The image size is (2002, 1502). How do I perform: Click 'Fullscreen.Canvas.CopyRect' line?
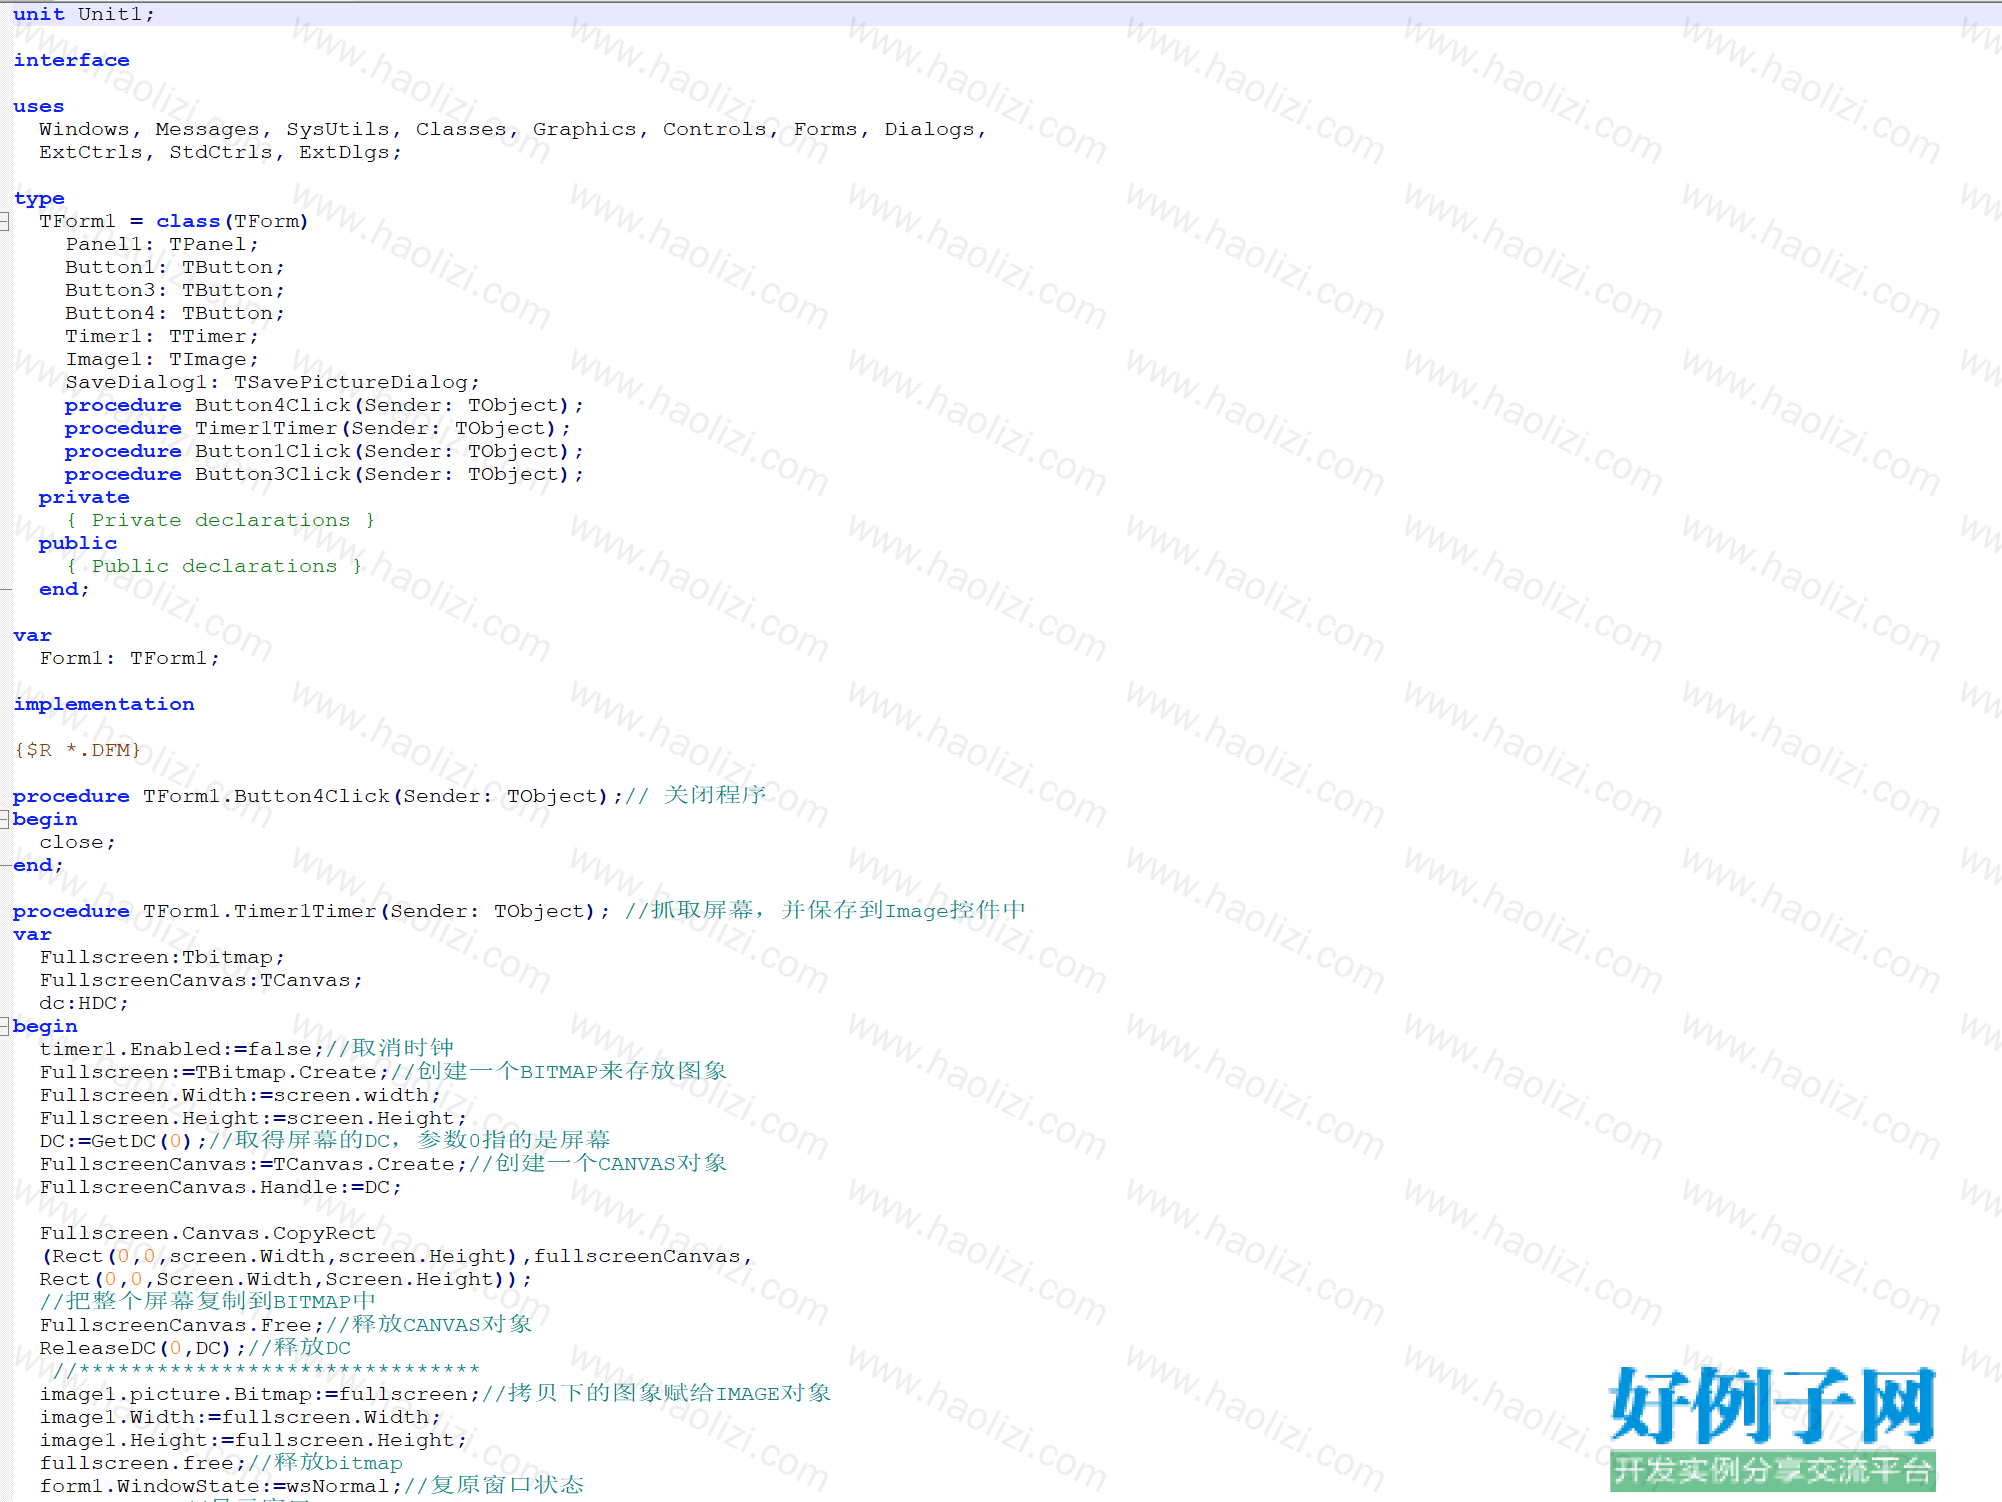(x=207, y=1233)
